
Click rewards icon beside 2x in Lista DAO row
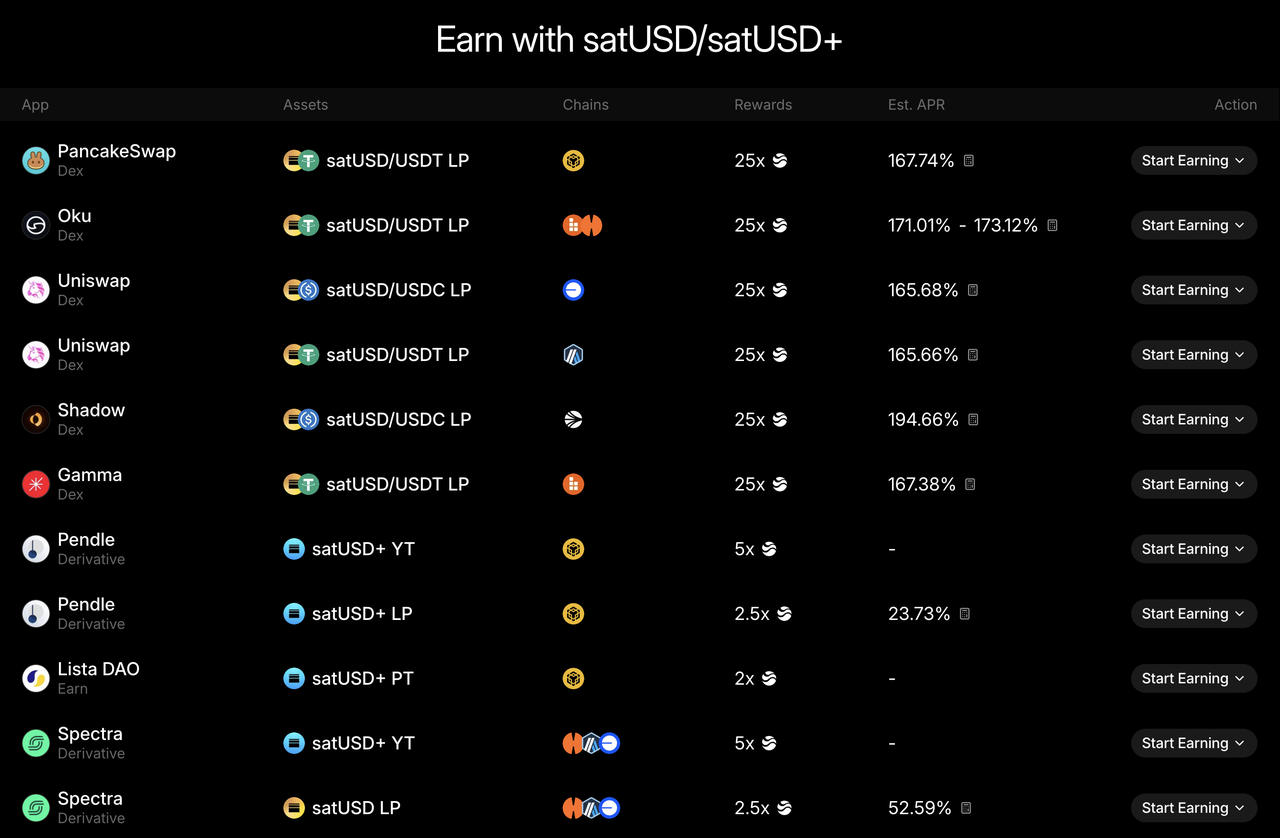pos(769,679)
